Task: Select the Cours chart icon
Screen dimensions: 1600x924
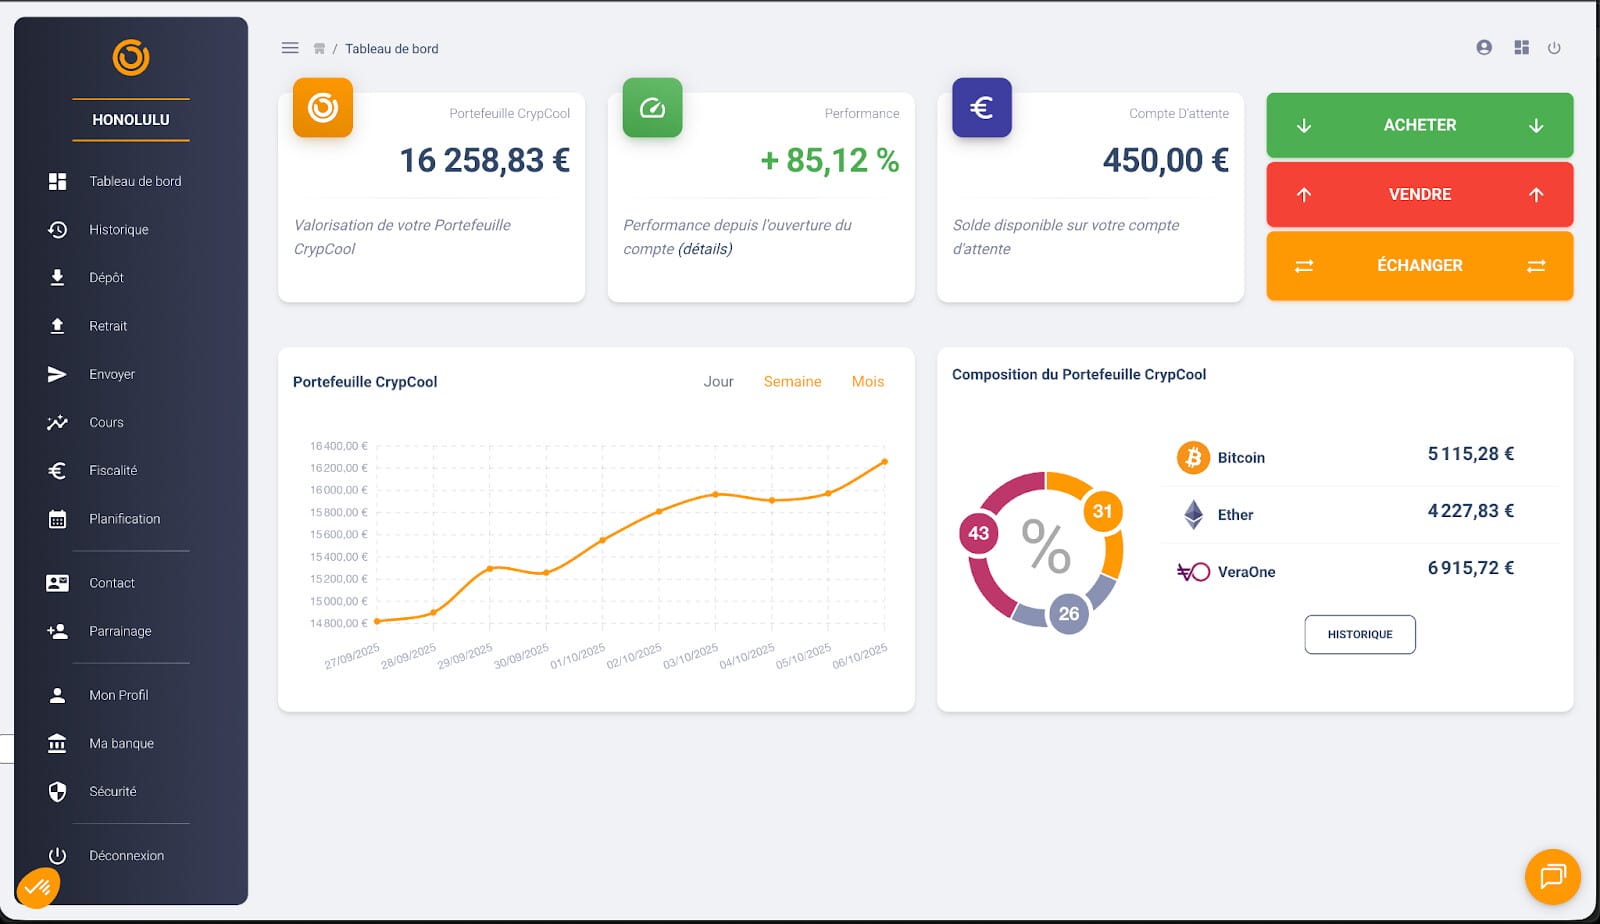Action: pos(57,421)
